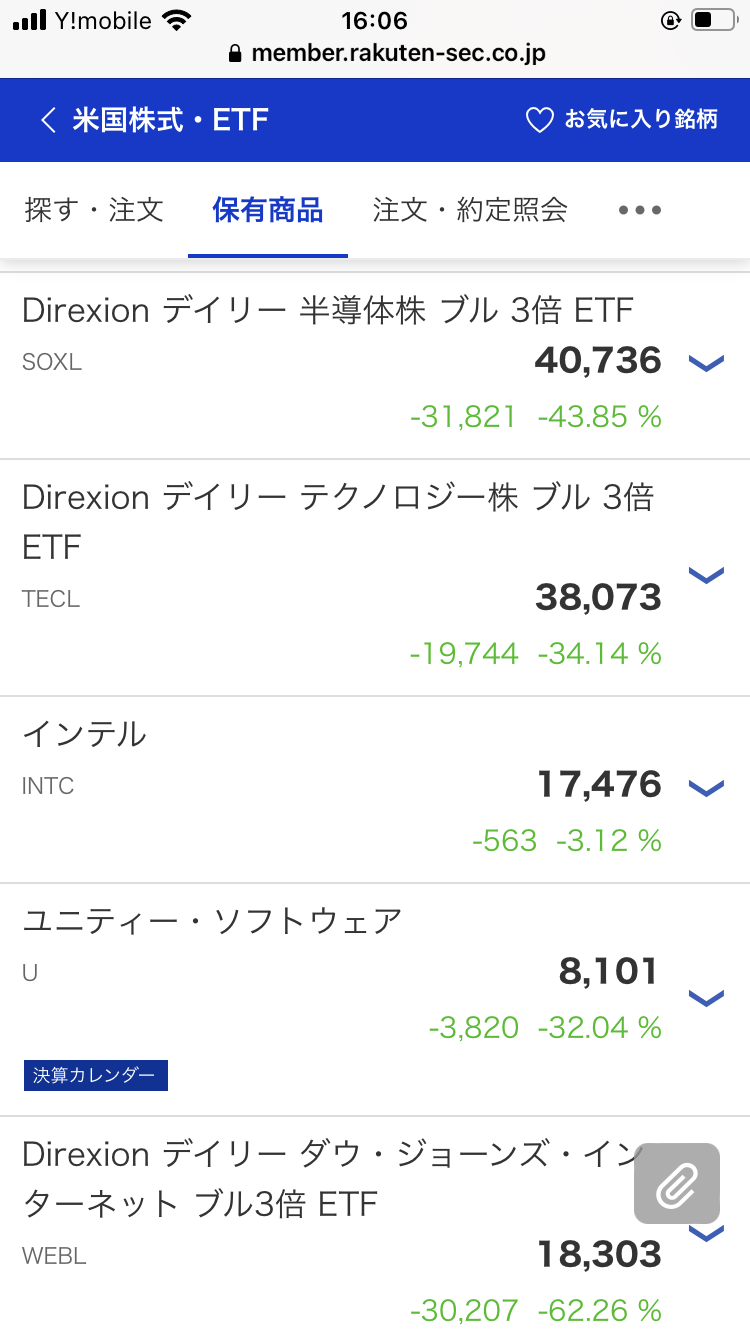Open the 注文・約定照会 tab

tap(470, 210)
